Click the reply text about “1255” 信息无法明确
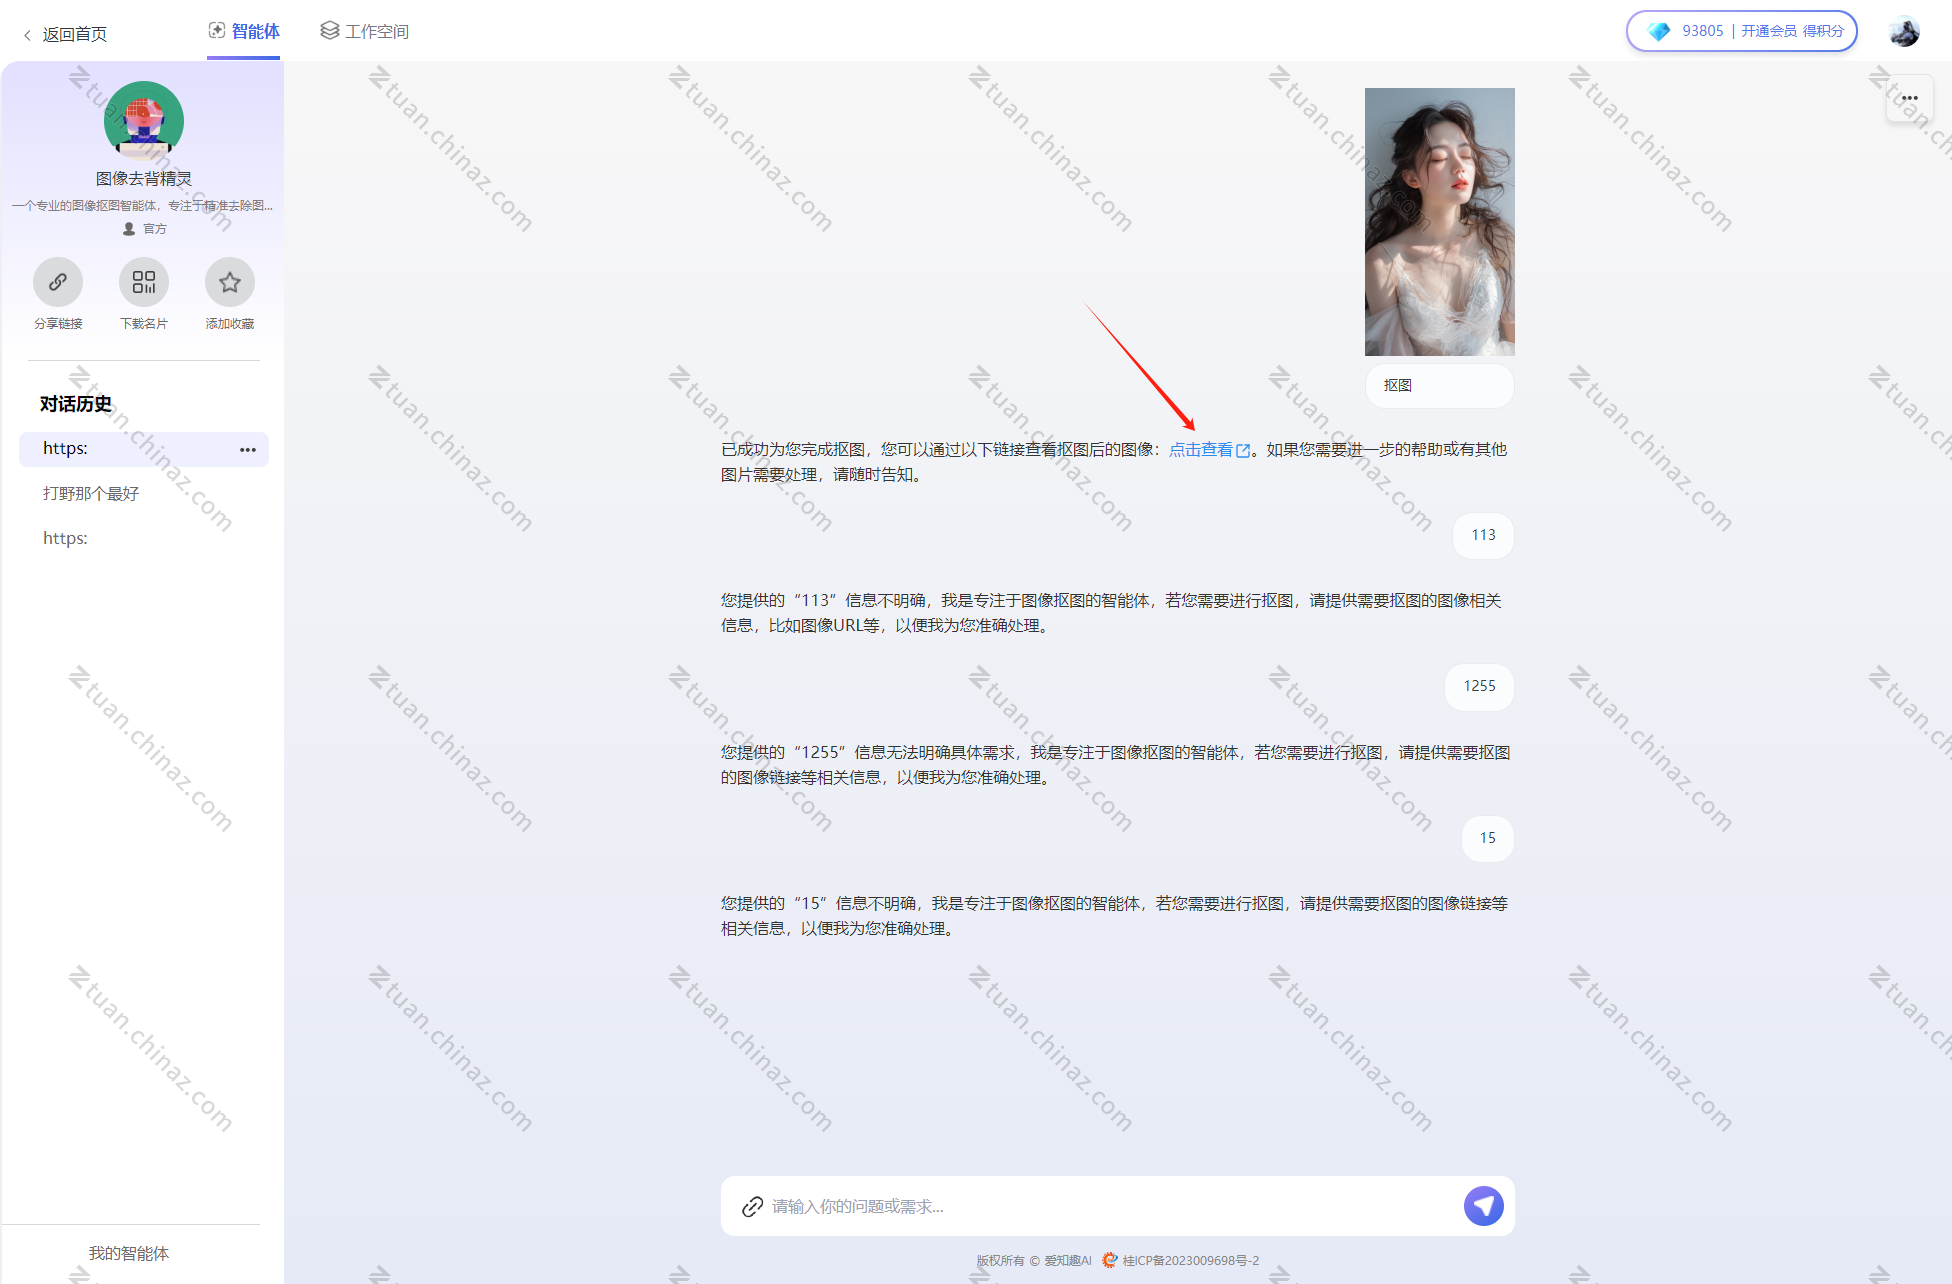The width and height of the screenshot is (1952, 1284). click(x=1116, y=765)
